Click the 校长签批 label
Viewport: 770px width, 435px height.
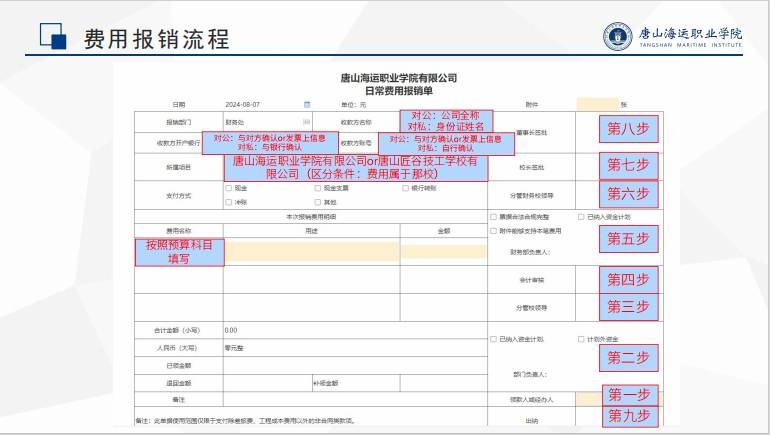click(531, 167)
